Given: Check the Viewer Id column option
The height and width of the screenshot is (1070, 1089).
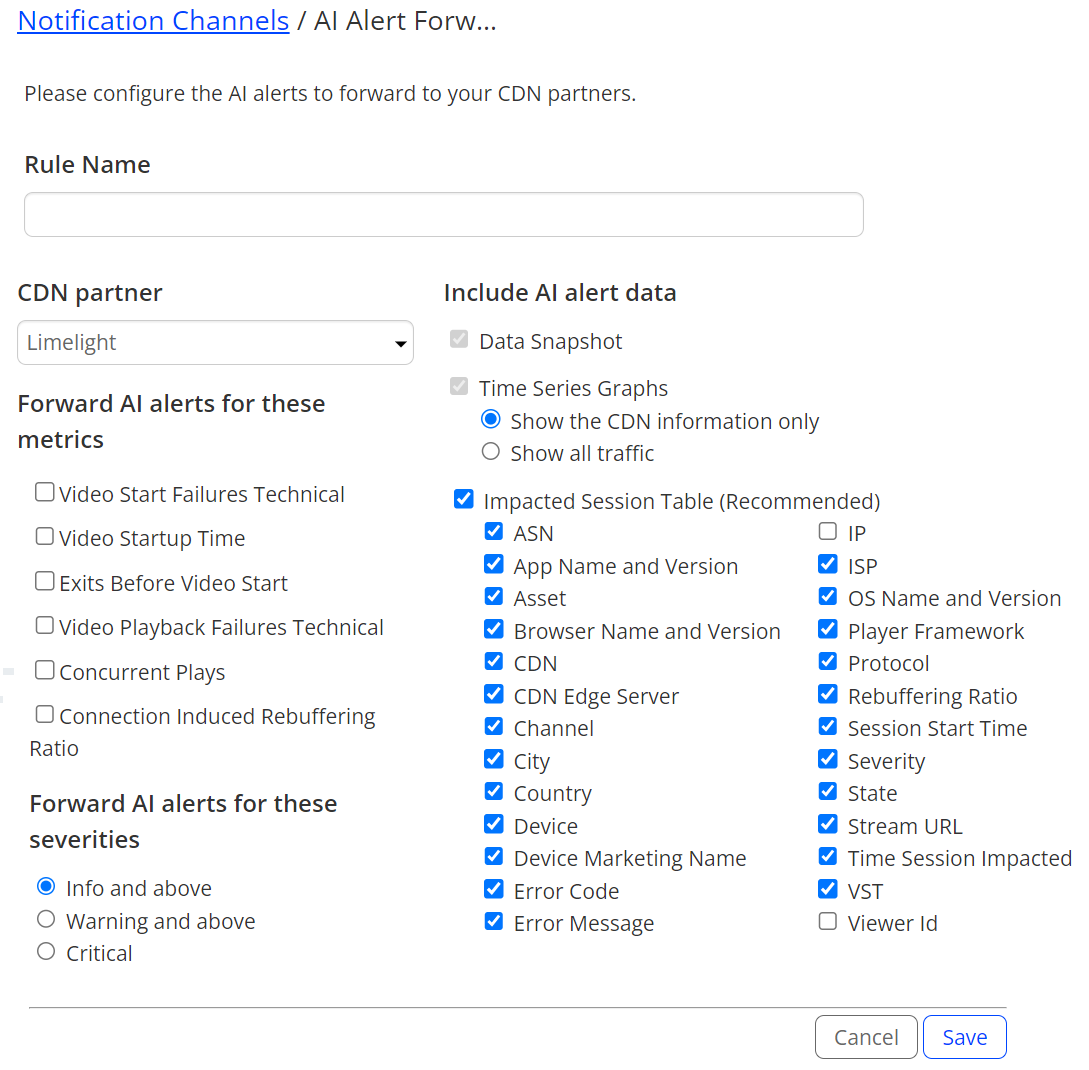Looking at the screenshot, I should tap(827, 921).
